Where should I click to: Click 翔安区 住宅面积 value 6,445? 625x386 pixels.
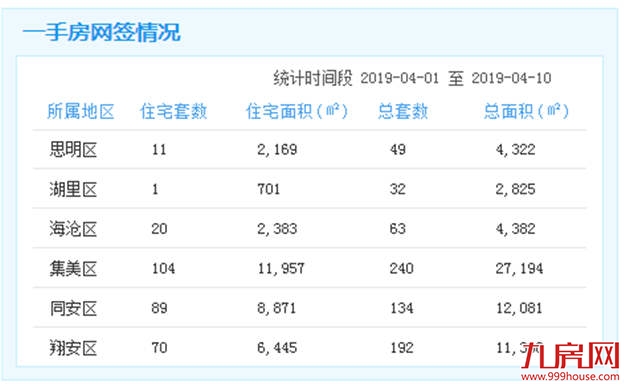click(x=277, y=348)
